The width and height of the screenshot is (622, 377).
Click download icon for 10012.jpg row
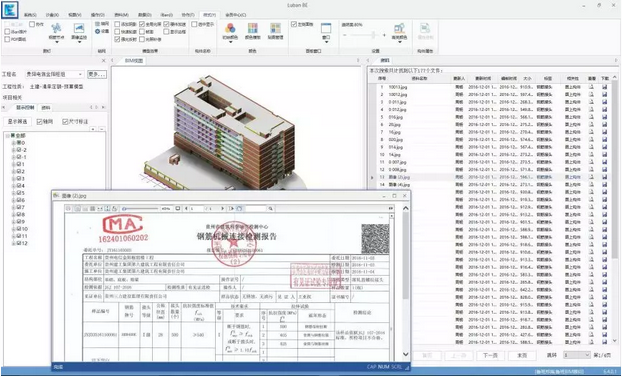coord(604,94)
